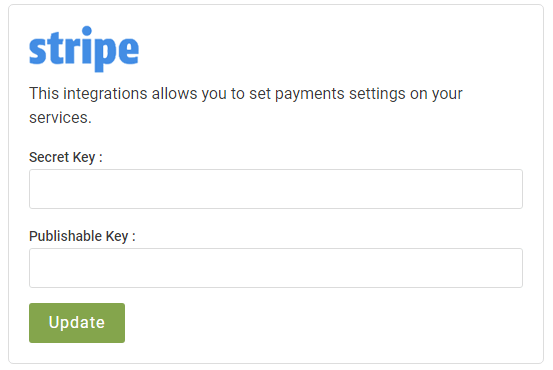Viewport: 553px width, 370px height.
Task: Click the letter 'p' in the Stripe logo
Action: (104, 53)
